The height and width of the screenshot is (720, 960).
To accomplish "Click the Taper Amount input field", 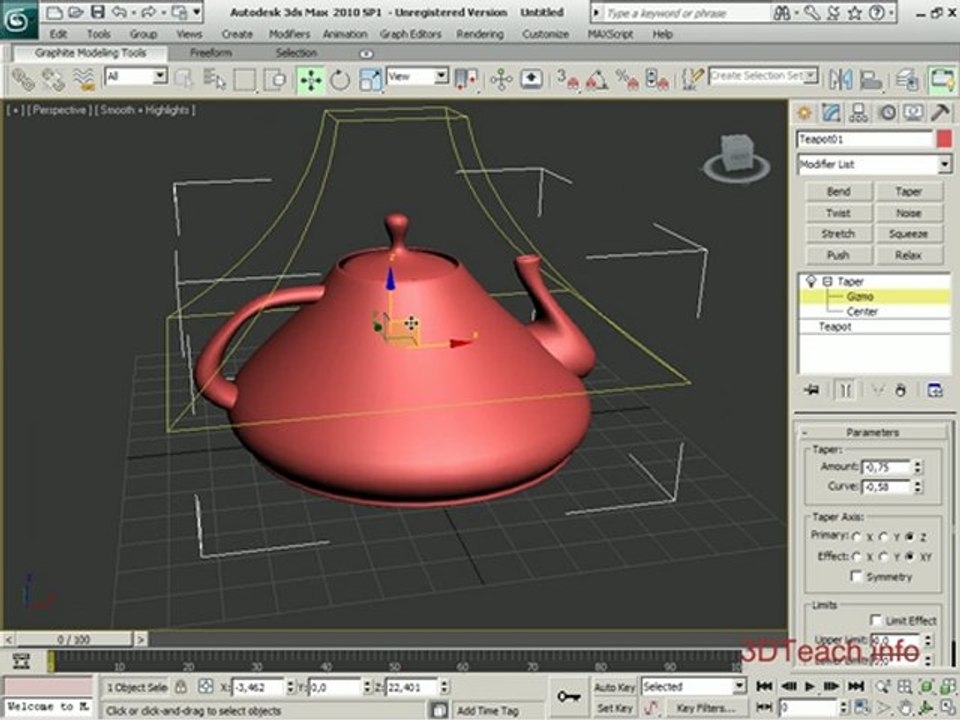I will 886,467.
